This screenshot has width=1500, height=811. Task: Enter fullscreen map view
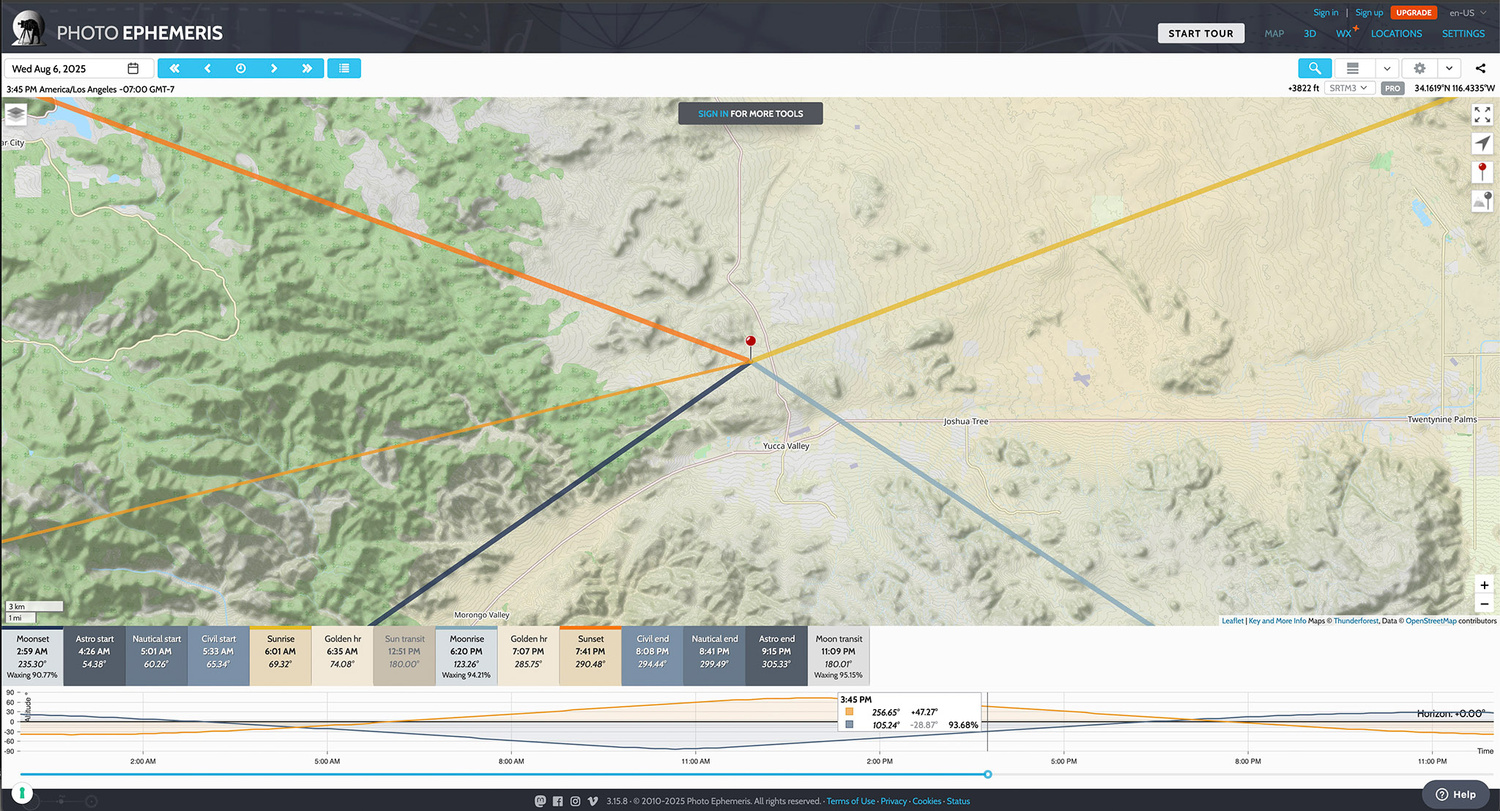[1482, 115]
